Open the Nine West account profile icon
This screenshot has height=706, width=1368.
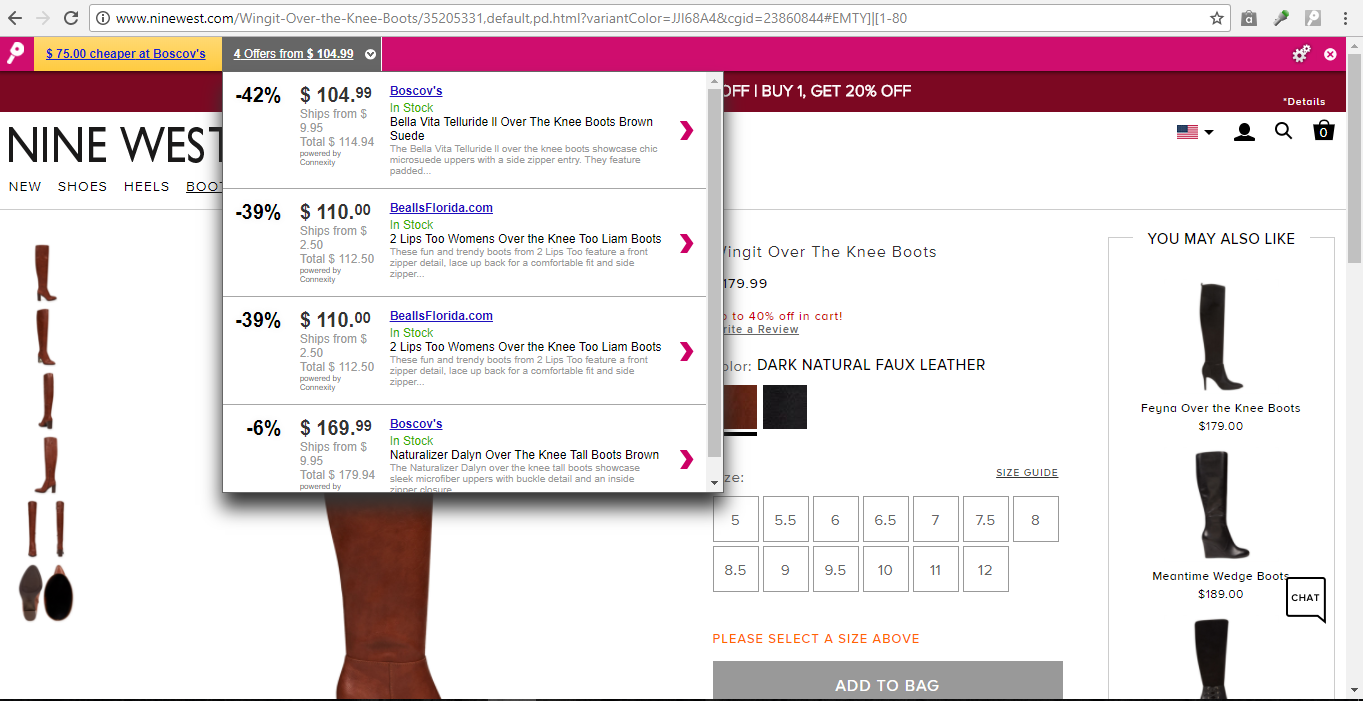coord(1244,132)
